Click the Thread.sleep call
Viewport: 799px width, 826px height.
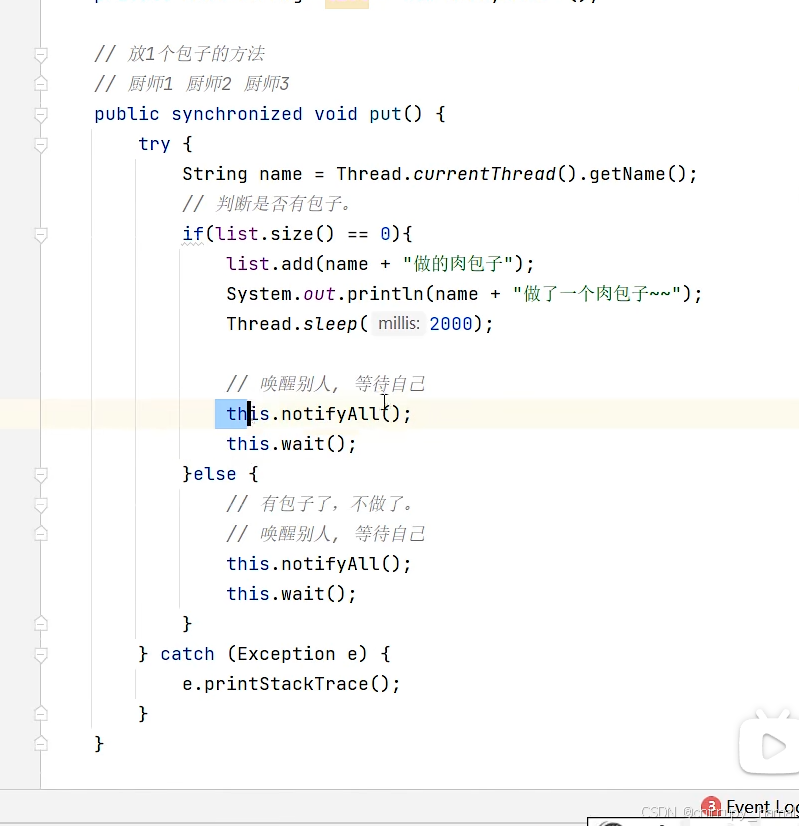(x=292, y=323)
